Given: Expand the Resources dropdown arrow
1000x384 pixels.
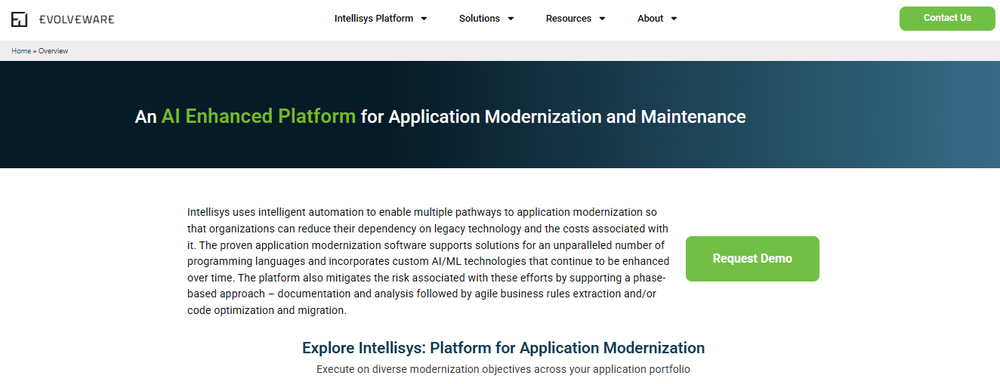Looking at the screenshot, I should [x=602, y=19].
